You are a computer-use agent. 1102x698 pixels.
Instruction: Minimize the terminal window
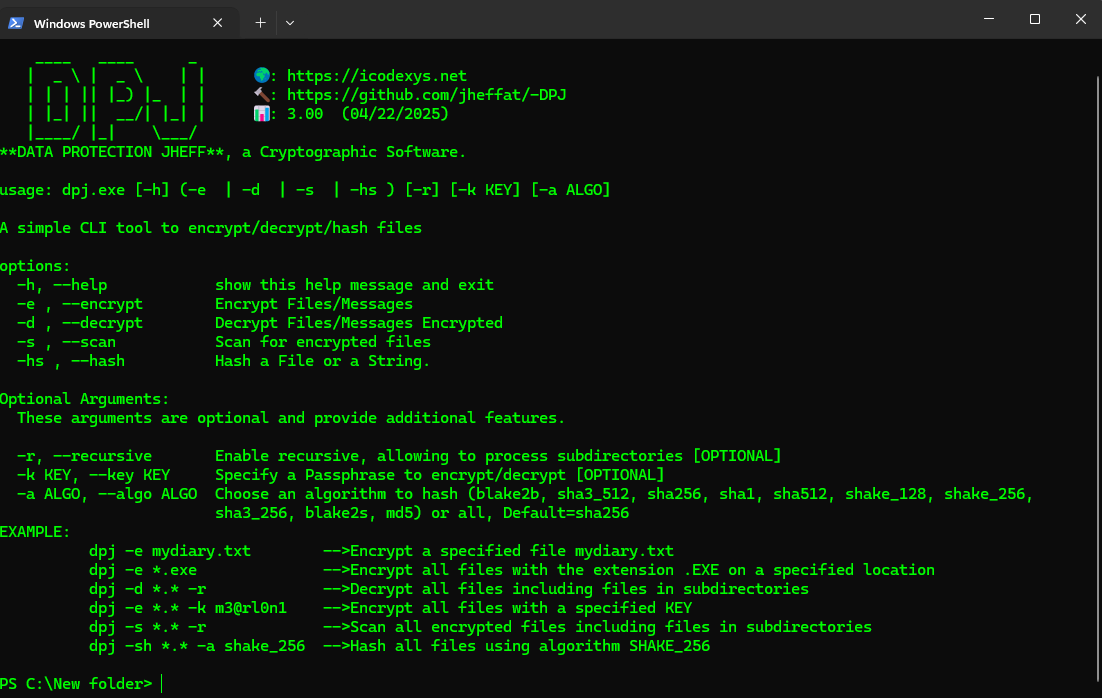(x=989, y=19)
